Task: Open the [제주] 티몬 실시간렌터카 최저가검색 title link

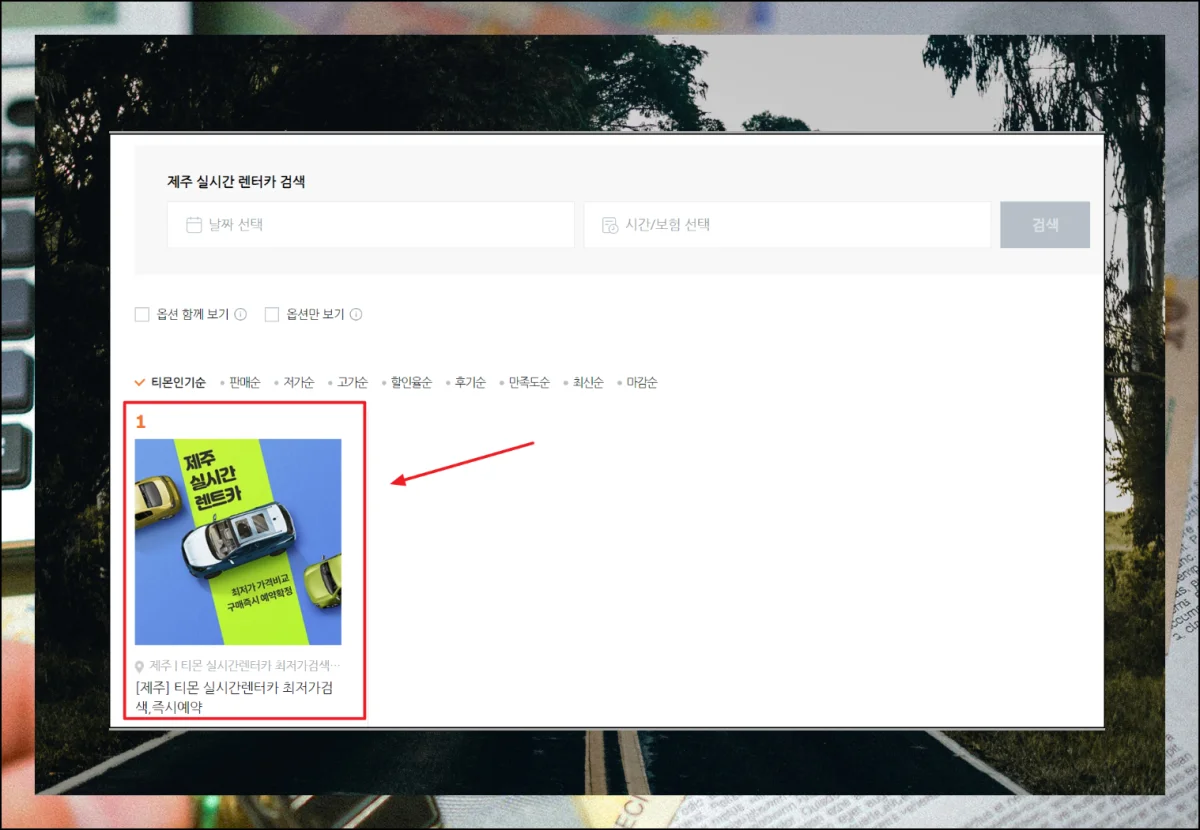Action: point(234,697)
